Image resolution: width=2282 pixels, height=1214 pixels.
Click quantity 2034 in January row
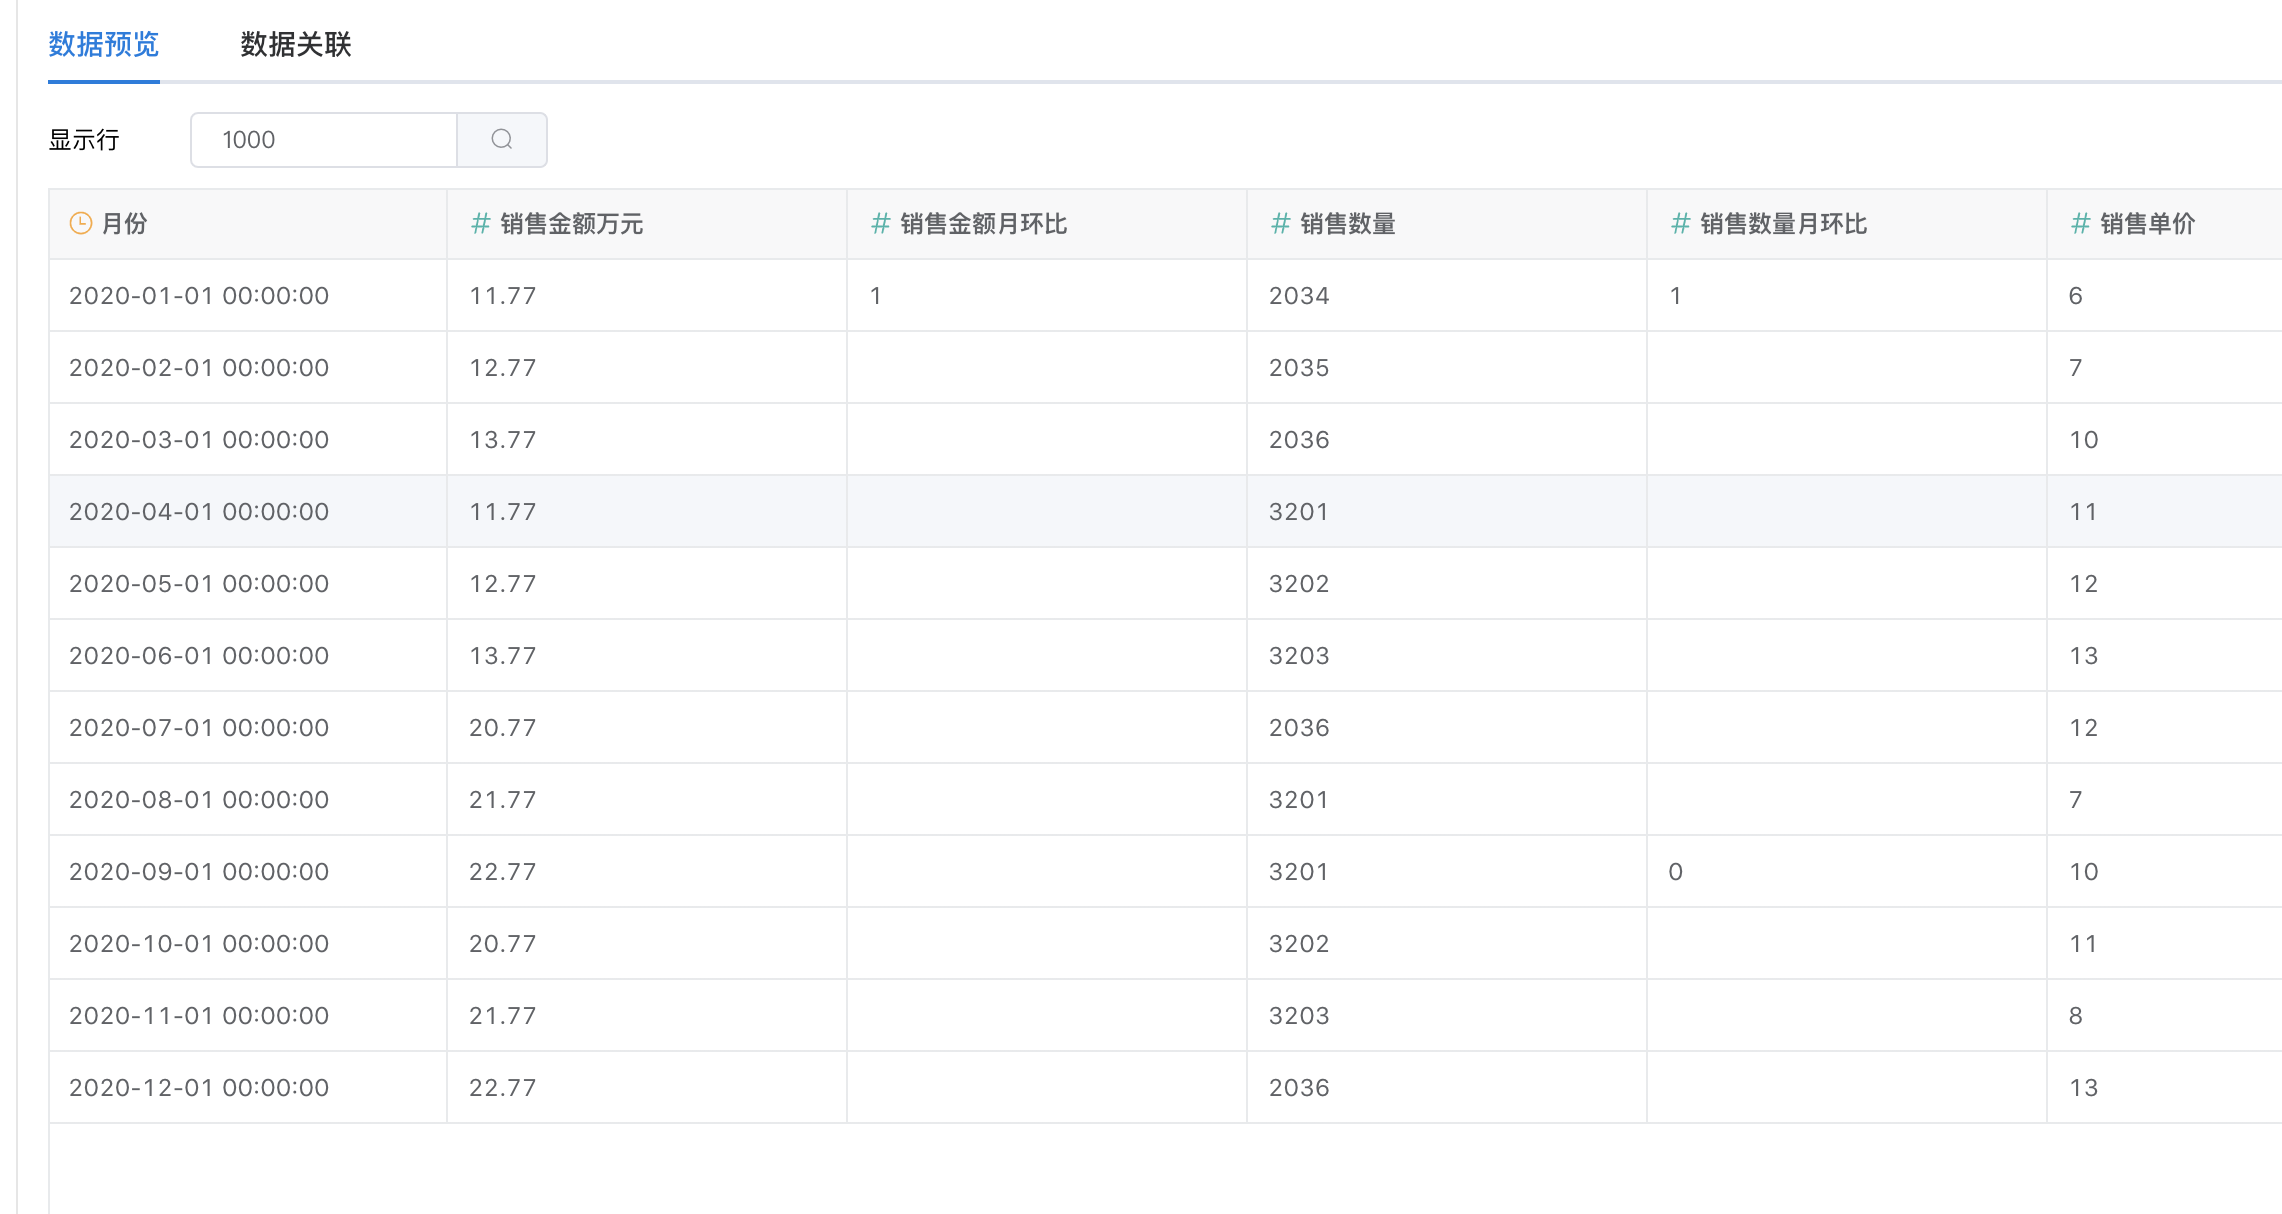(x=1299, y=296)
